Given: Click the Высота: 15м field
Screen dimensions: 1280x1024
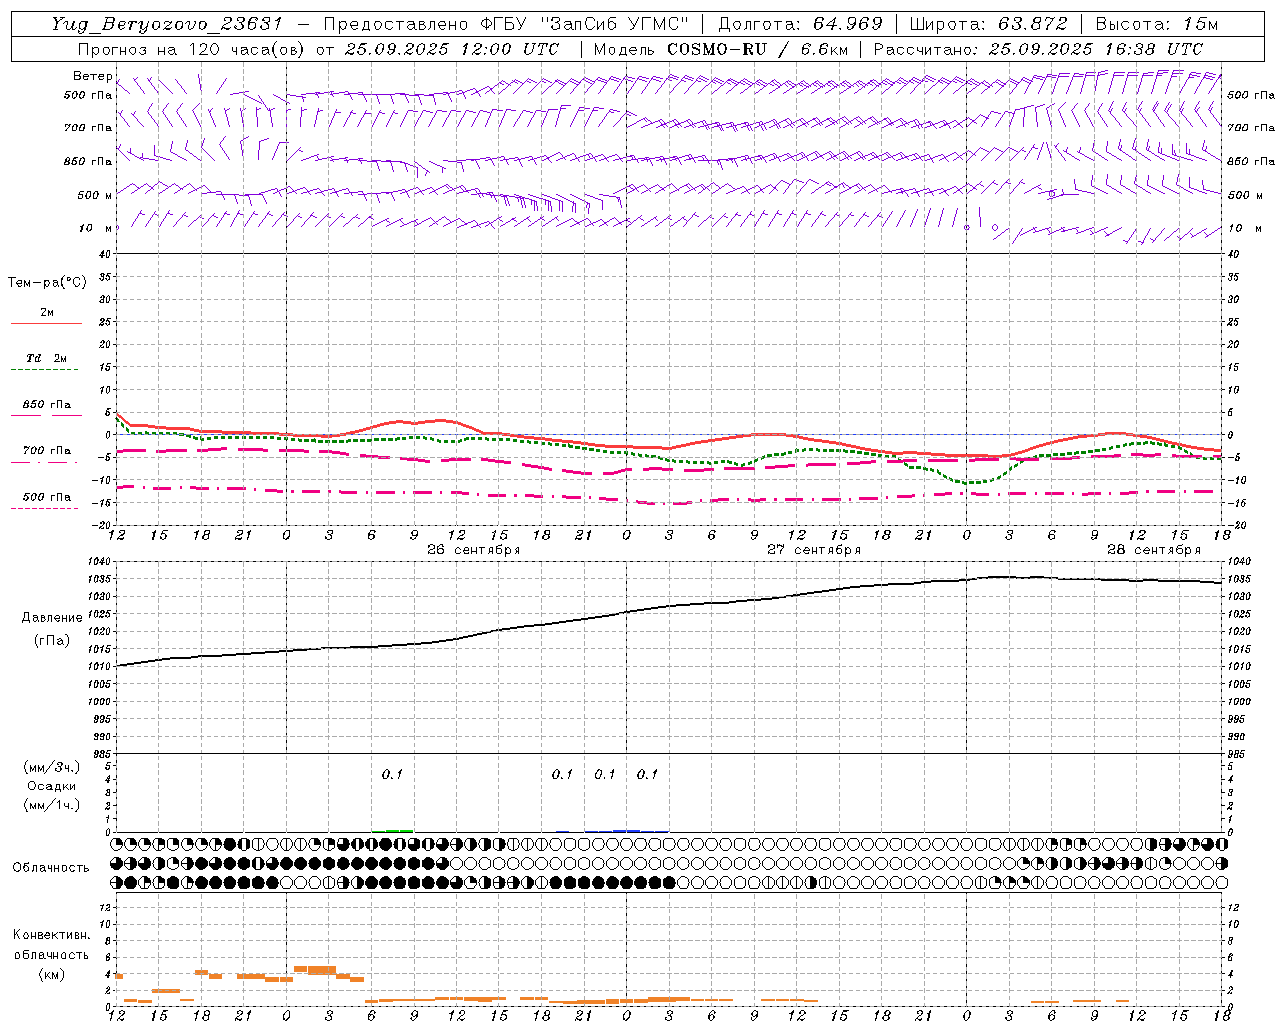Looking at the screenshot, I should coord(1157,24).
